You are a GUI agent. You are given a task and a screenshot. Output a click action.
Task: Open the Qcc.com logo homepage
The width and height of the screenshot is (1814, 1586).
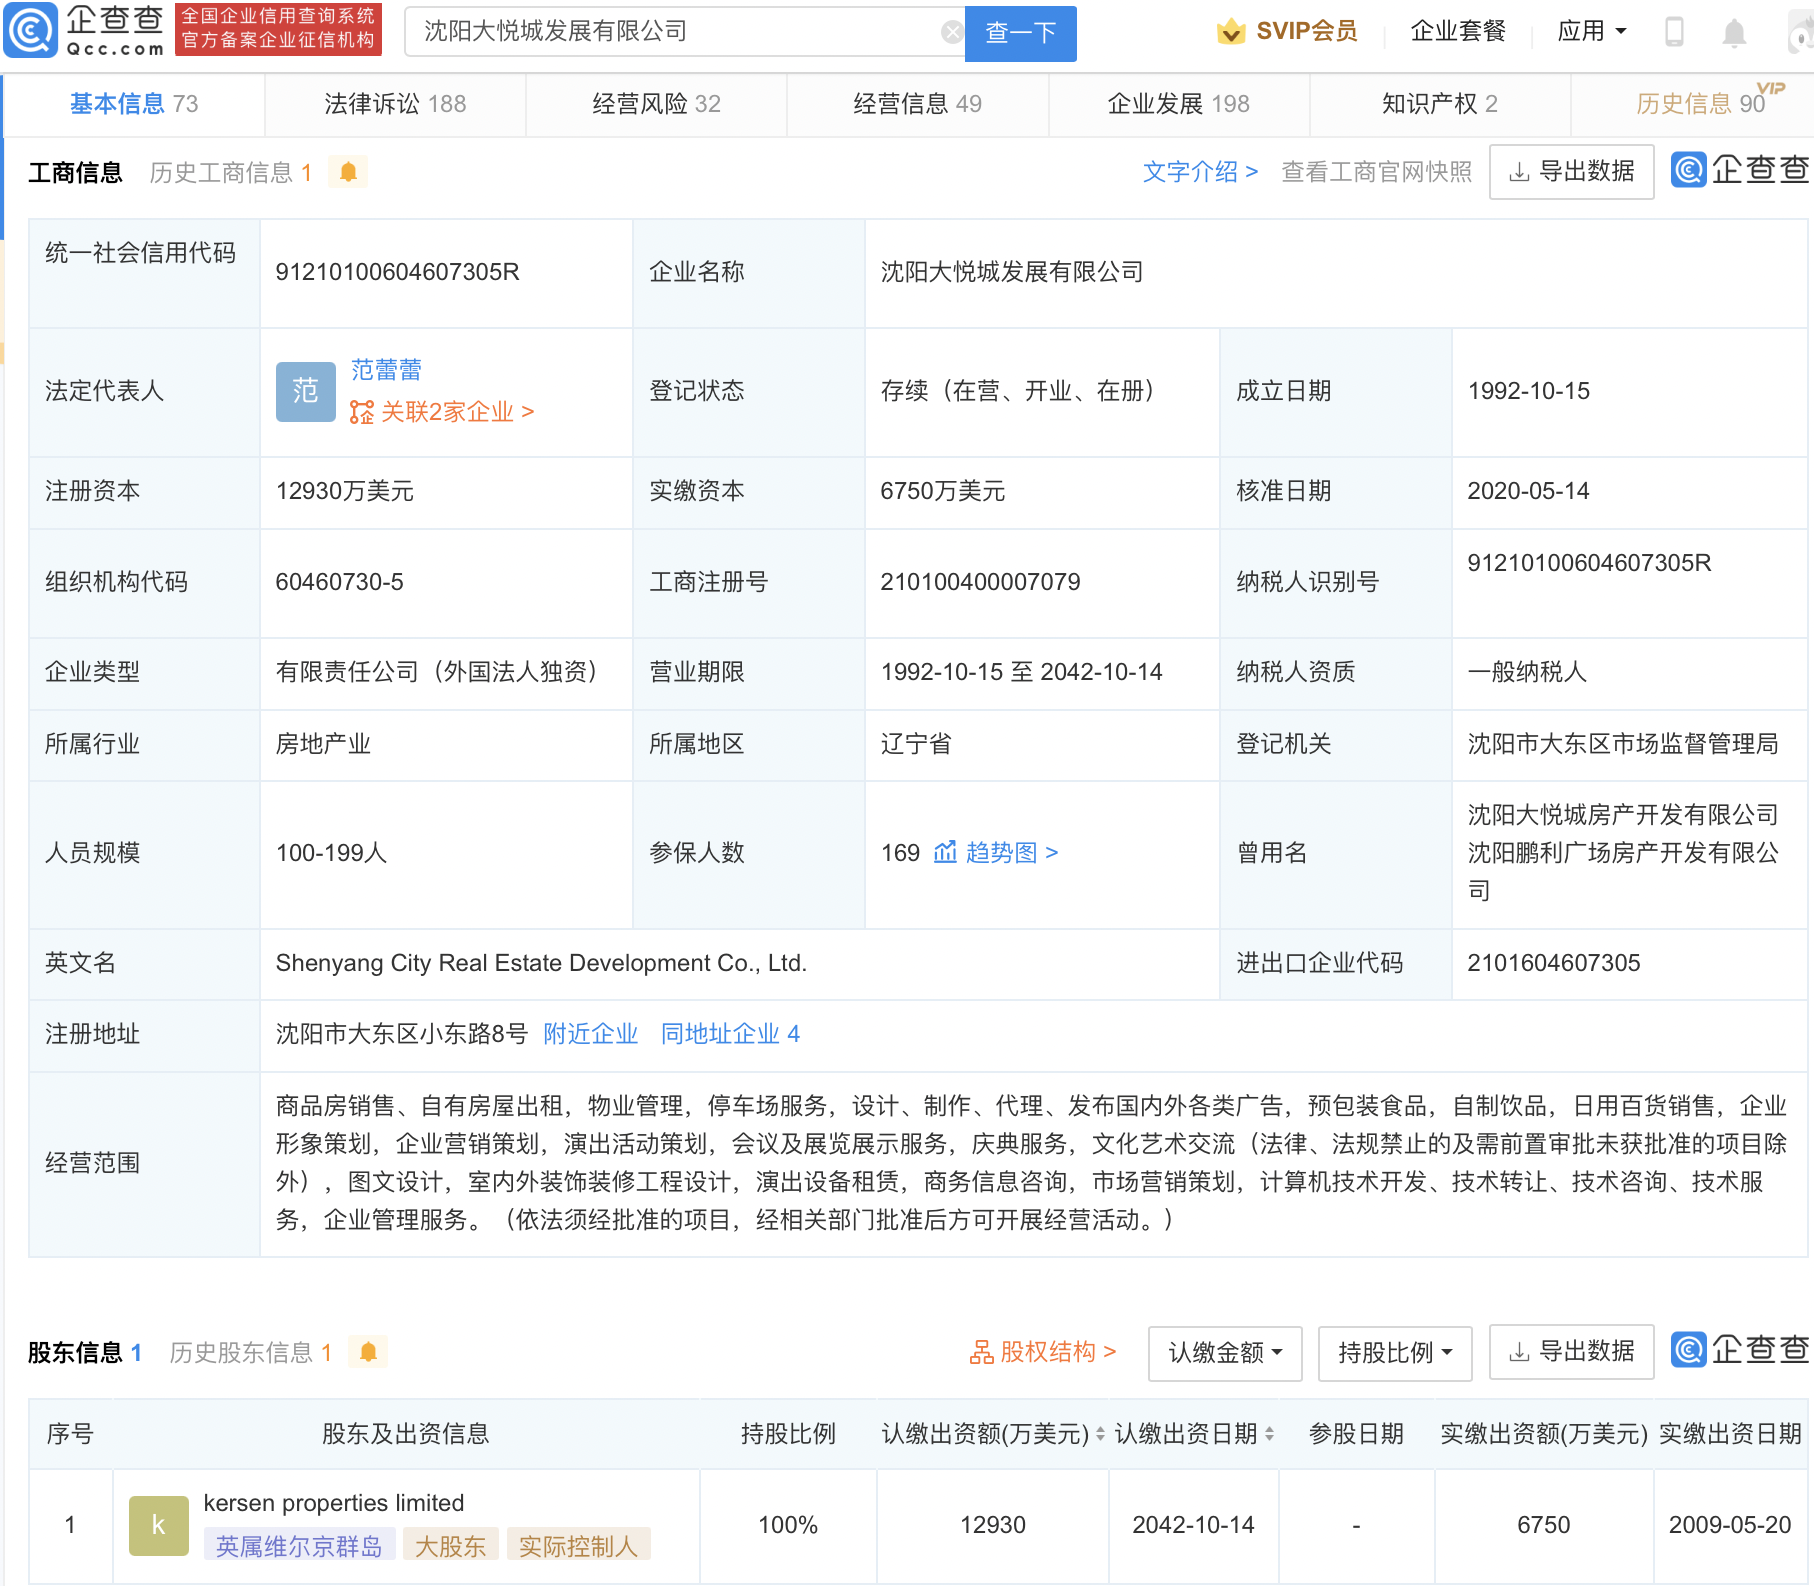(85, 30)
